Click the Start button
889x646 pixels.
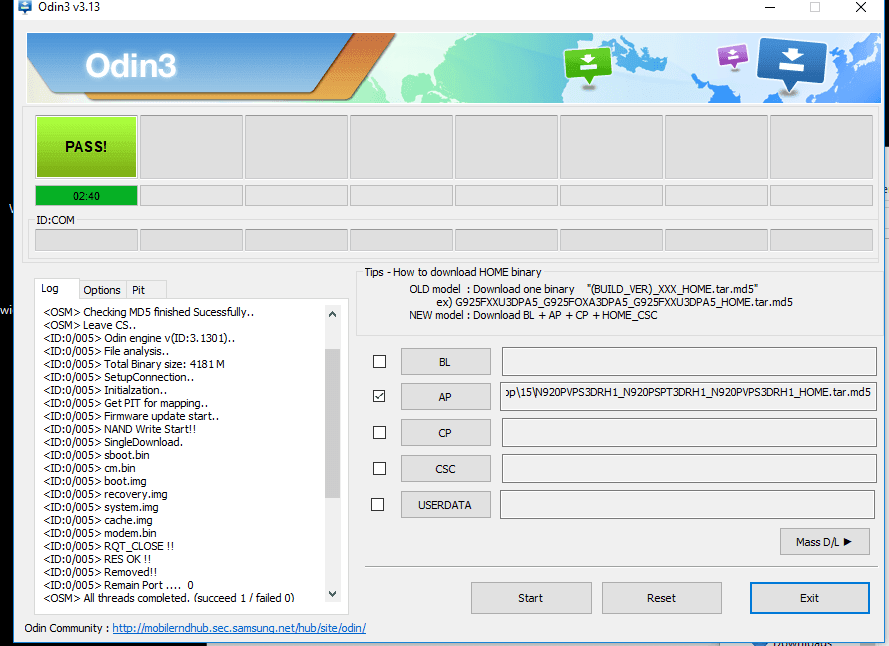pyautogui.click(x=531, y=598)
